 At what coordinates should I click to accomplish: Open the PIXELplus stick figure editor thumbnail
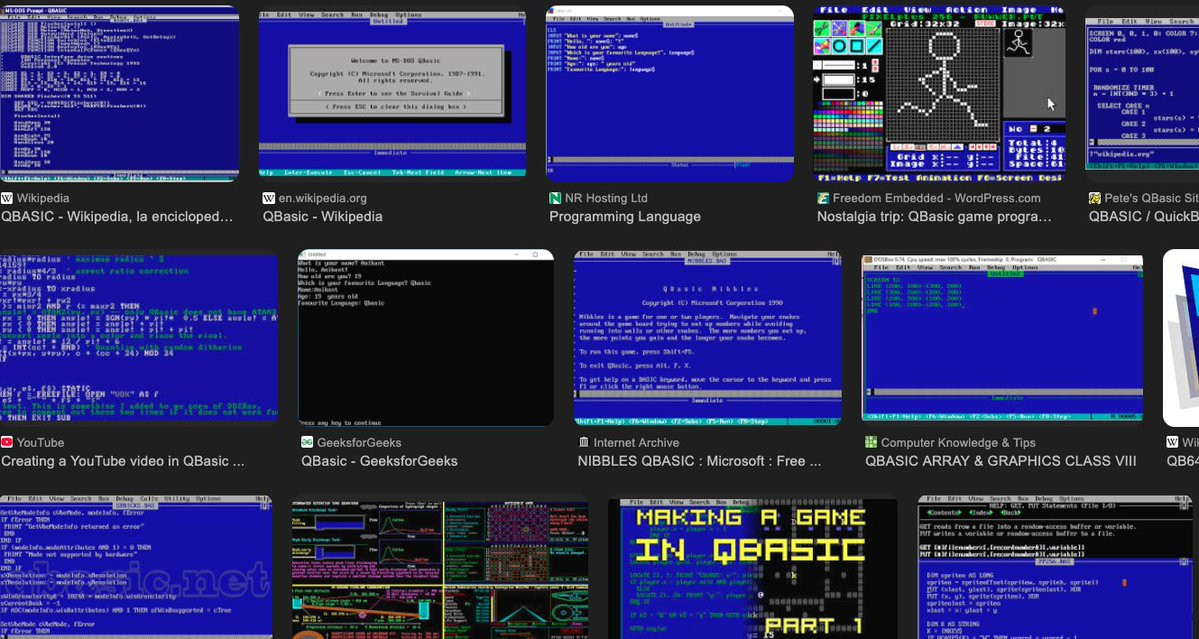[940, 93]
